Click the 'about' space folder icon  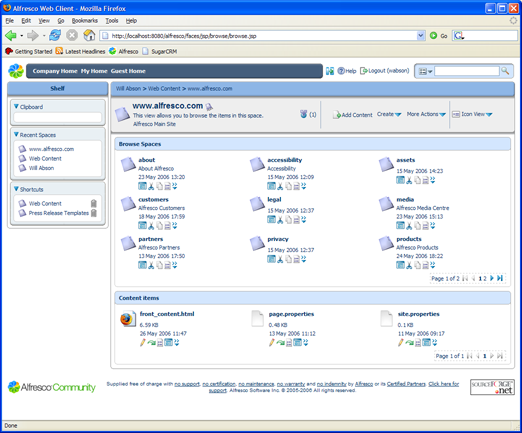(128, 164)
